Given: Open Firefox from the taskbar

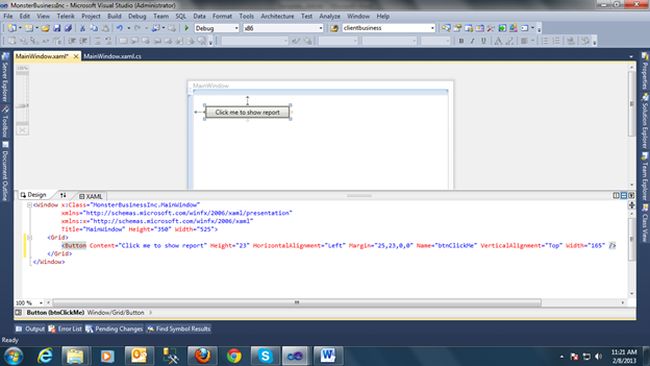Looking at the screenshot, I should coord(202,356).
